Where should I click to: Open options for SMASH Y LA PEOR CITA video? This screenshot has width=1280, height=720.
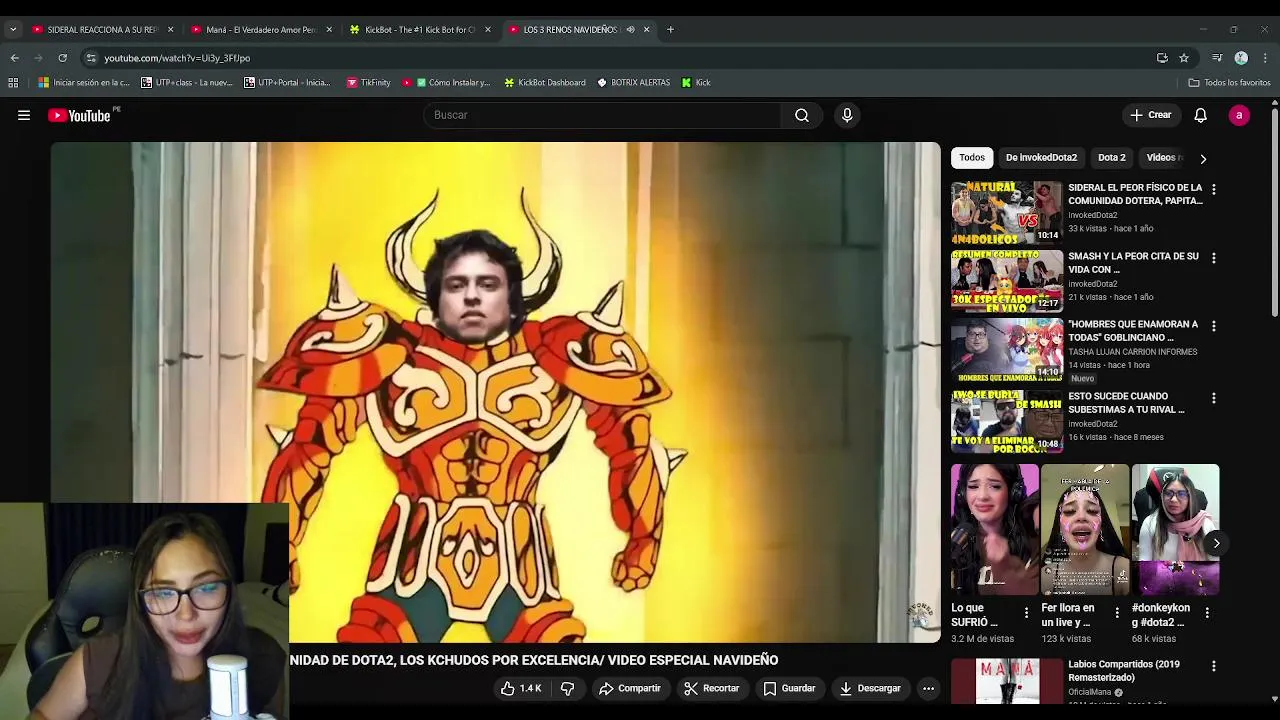1213,258
